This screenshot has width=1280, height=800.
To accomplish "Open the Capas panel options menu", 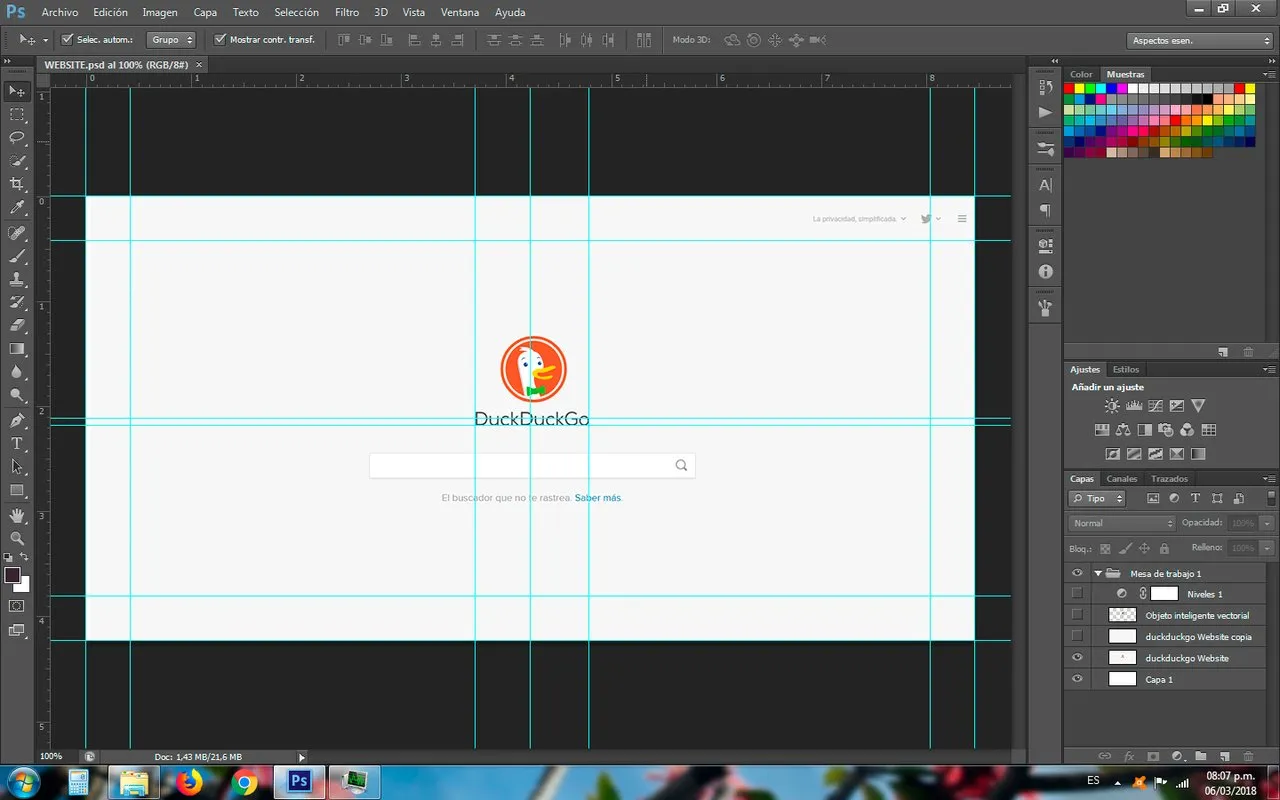I will [1269, 479].
